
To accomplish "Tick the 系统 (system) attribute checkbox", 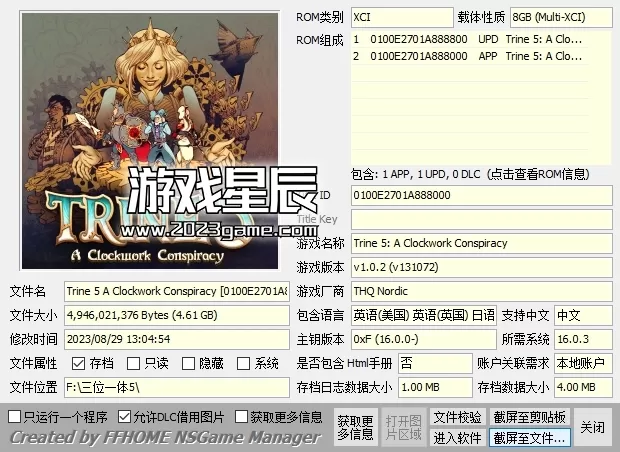I will coord(243,364).
